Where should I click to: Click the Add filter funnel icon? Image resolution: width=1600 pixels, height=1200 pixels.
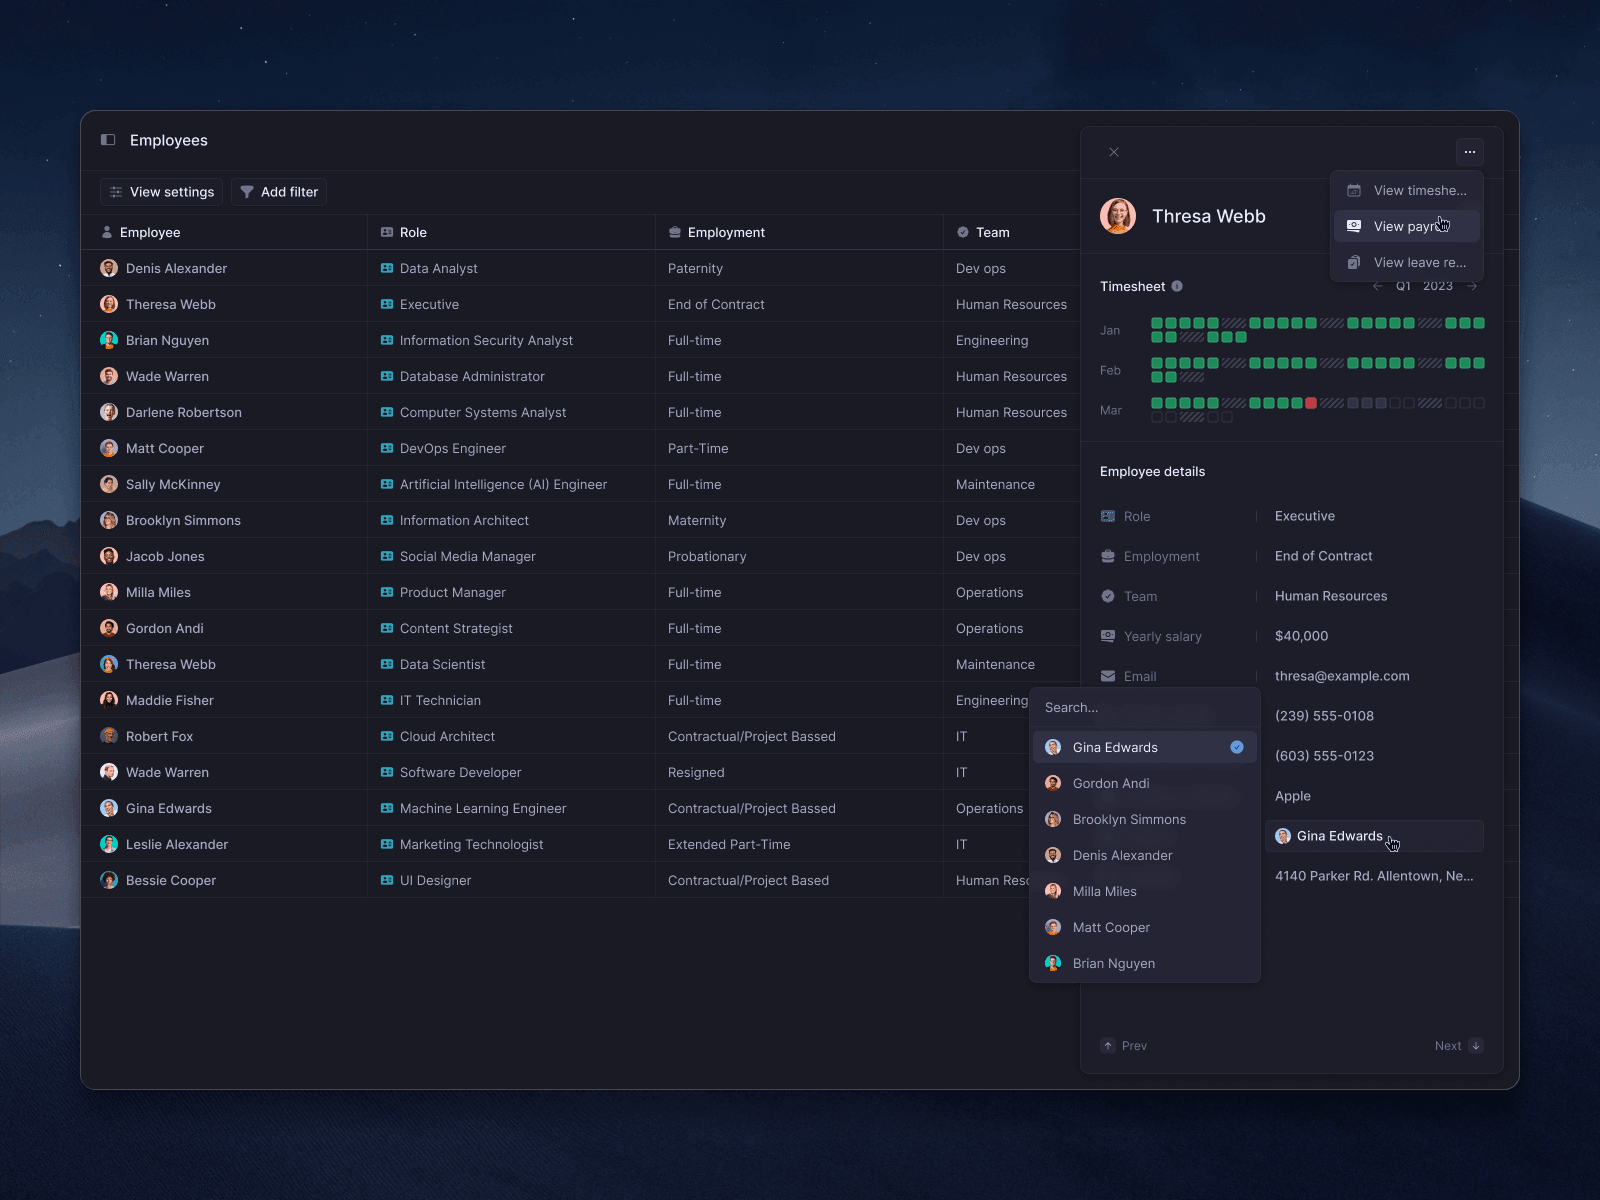point(247,192)
